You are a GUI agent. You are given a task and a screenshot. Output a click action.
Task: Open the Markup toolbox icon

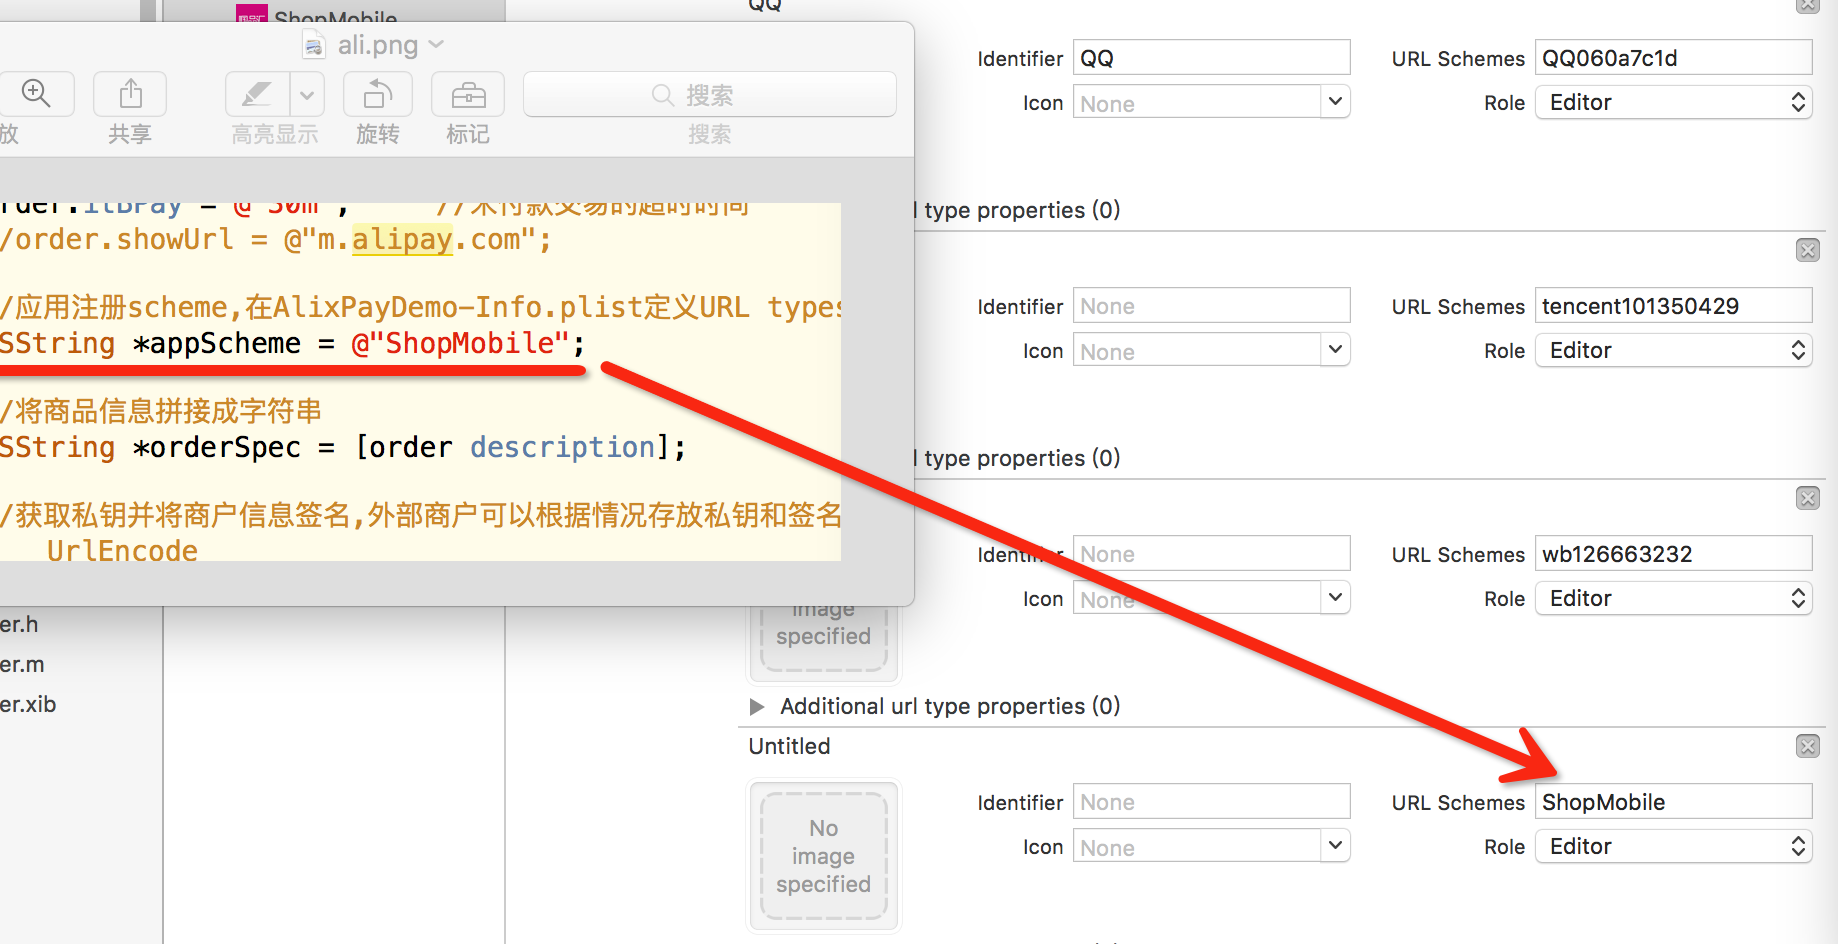[467, 95]
